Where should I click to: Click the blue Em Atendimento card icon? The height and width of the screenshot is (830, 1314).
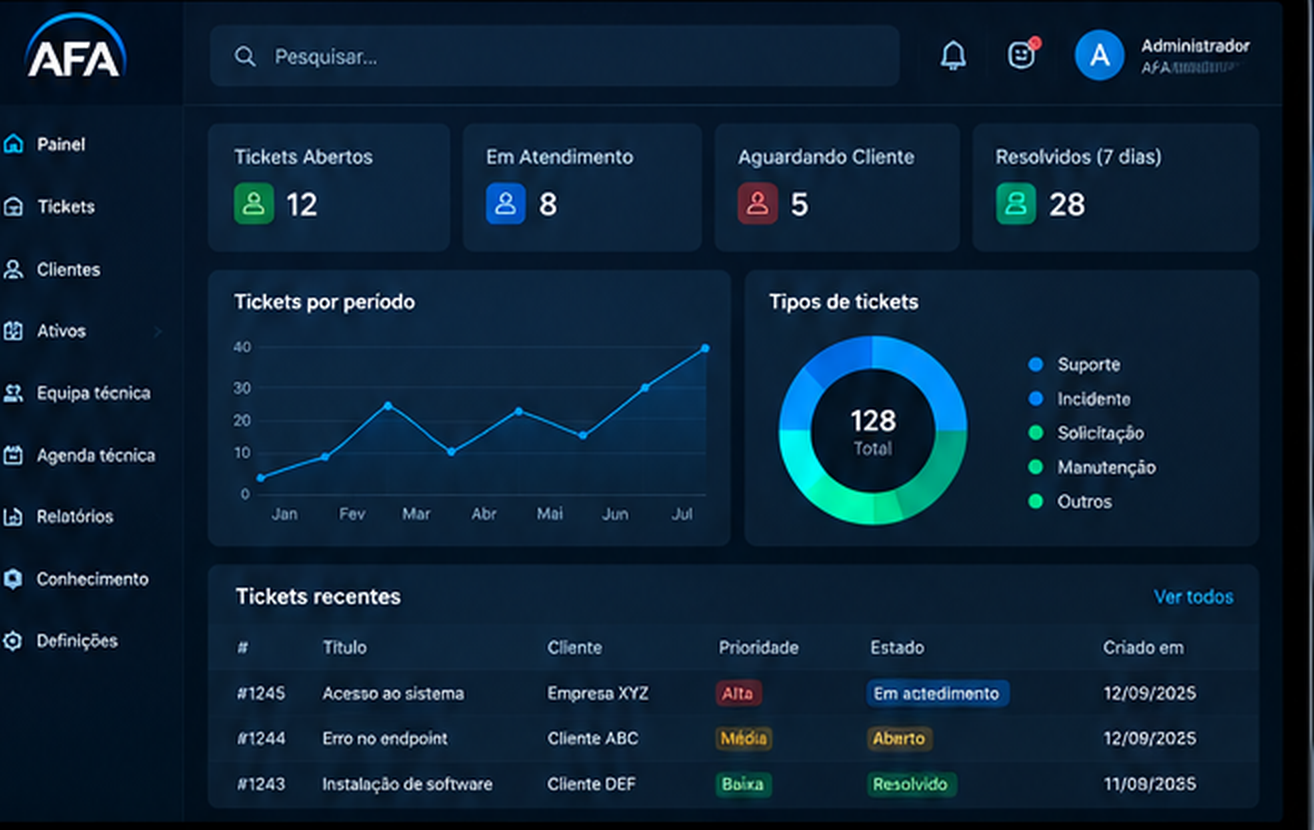tap(506, 204)
